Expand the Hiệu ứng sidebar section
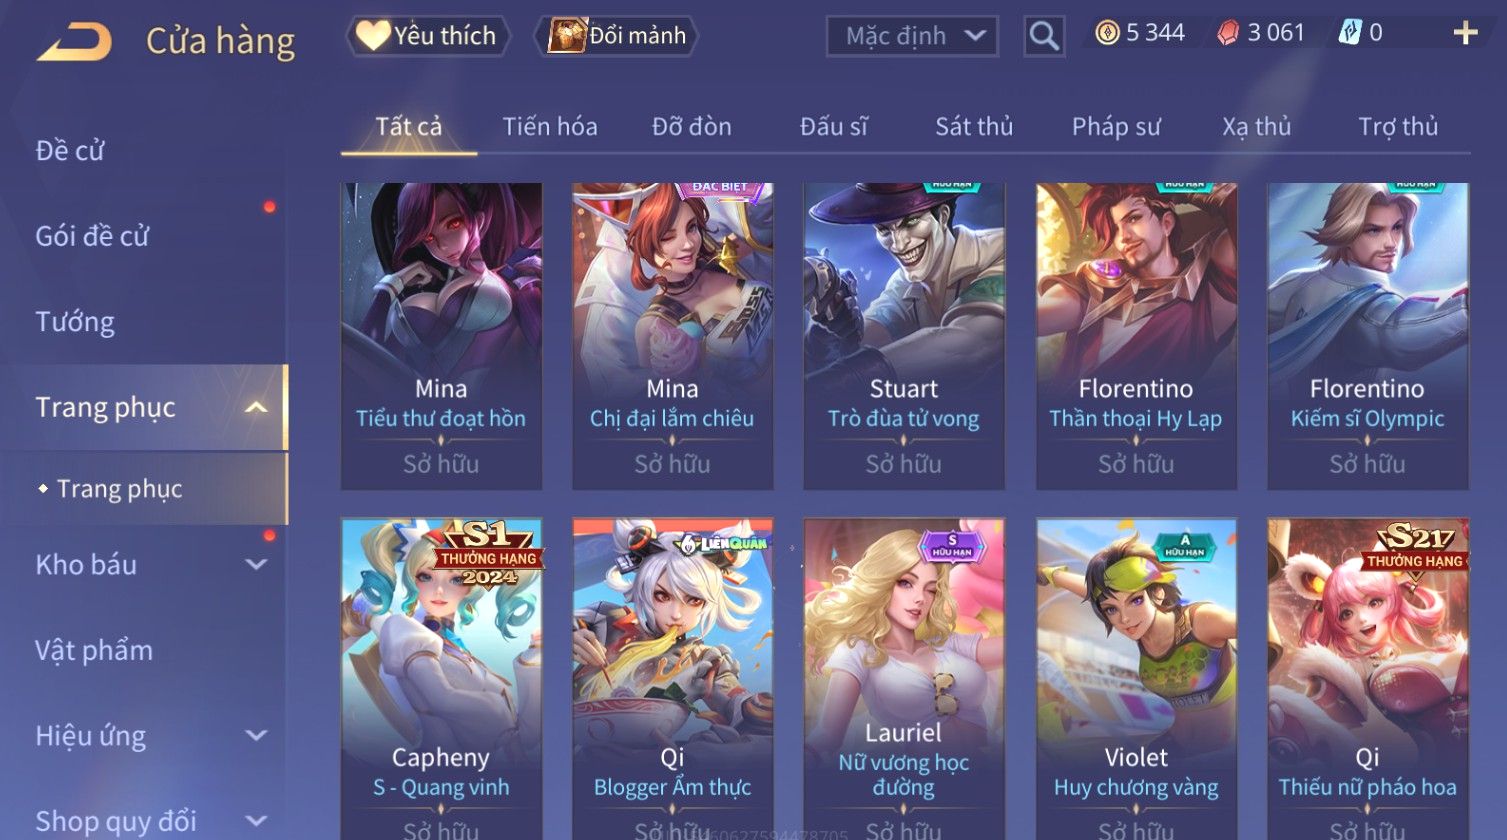1507x840 pixels. coord(257,735)
